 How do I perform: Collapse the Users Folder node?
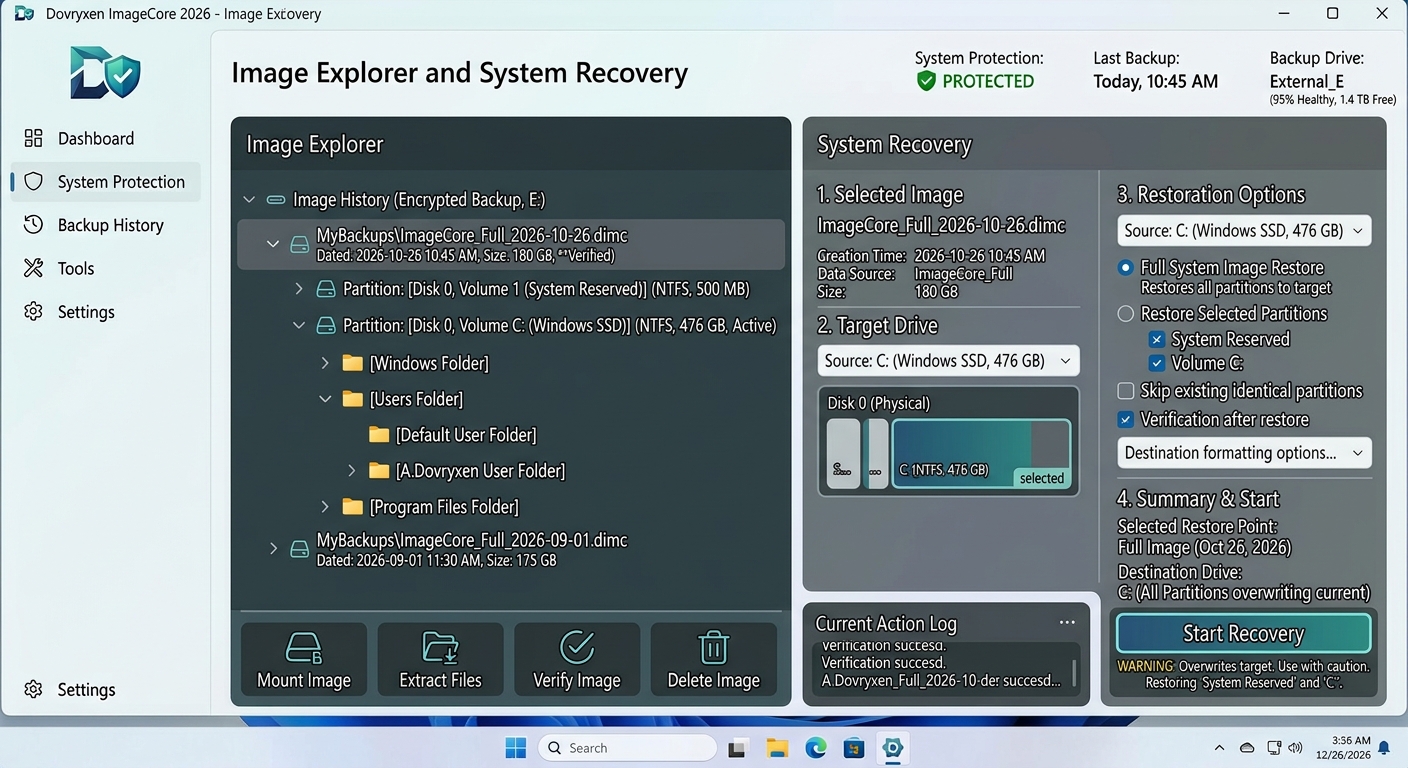325,398
